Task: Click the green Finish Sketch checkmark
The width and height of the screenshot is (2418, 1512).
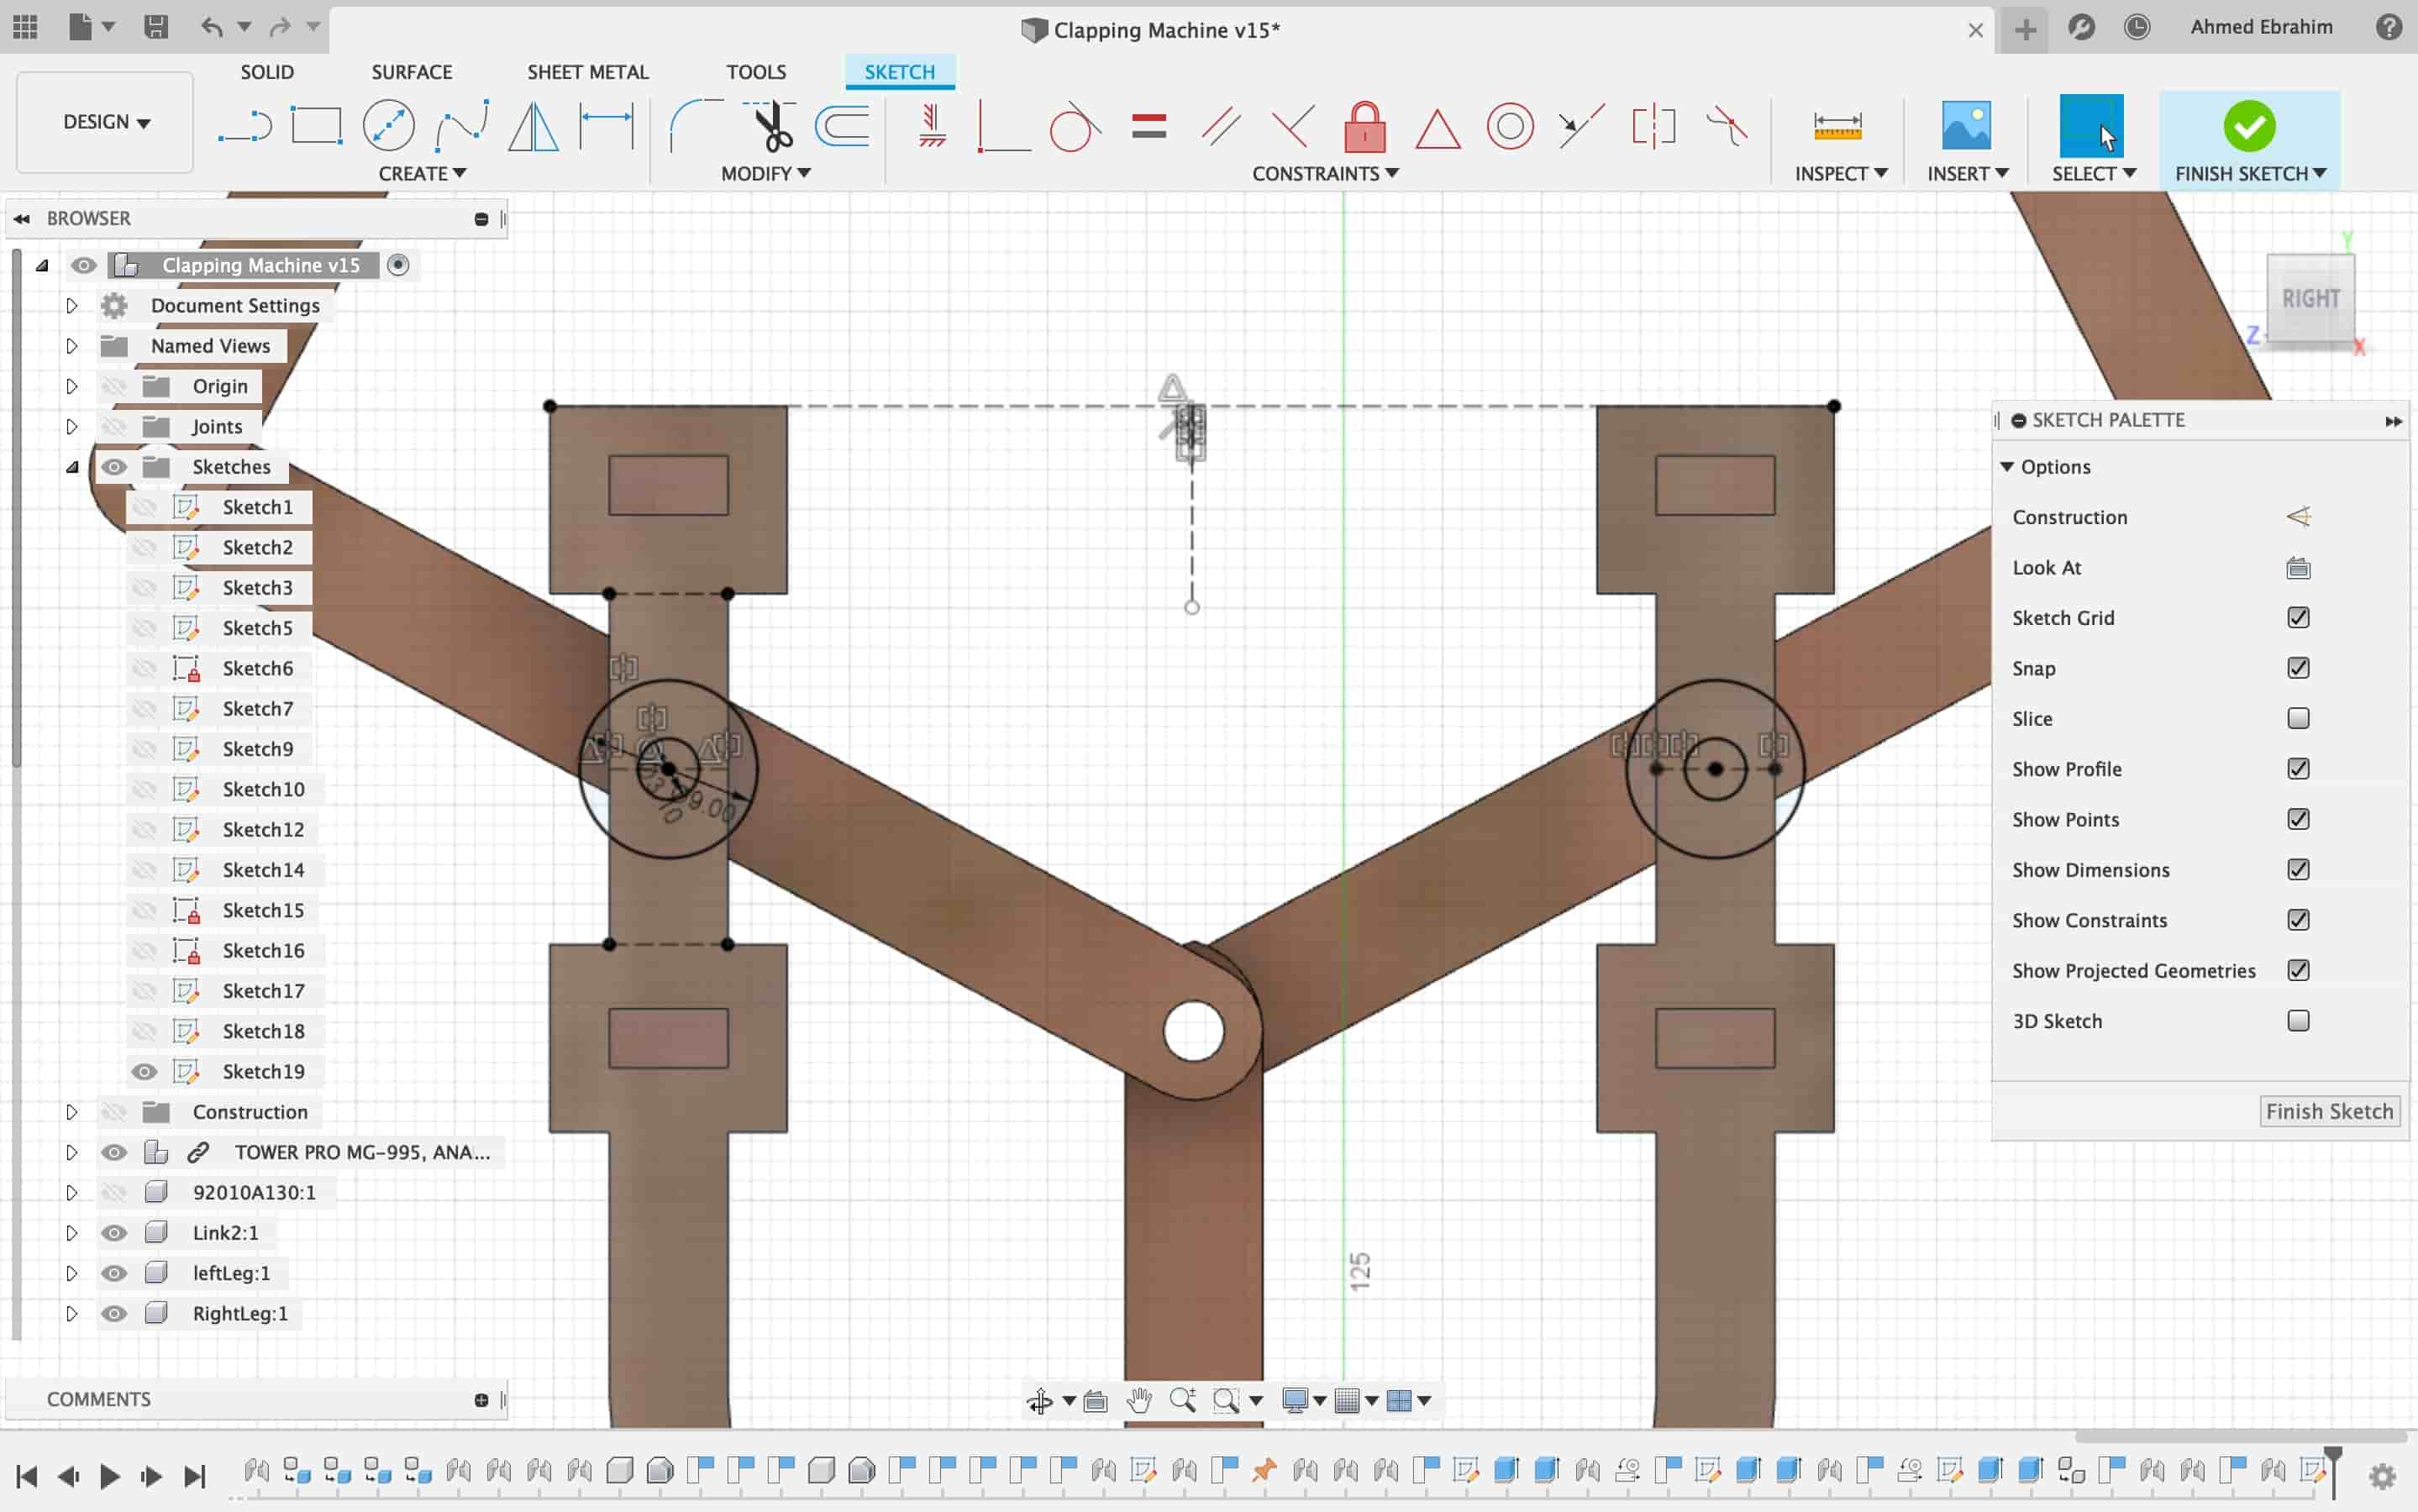Action: 2249,126
